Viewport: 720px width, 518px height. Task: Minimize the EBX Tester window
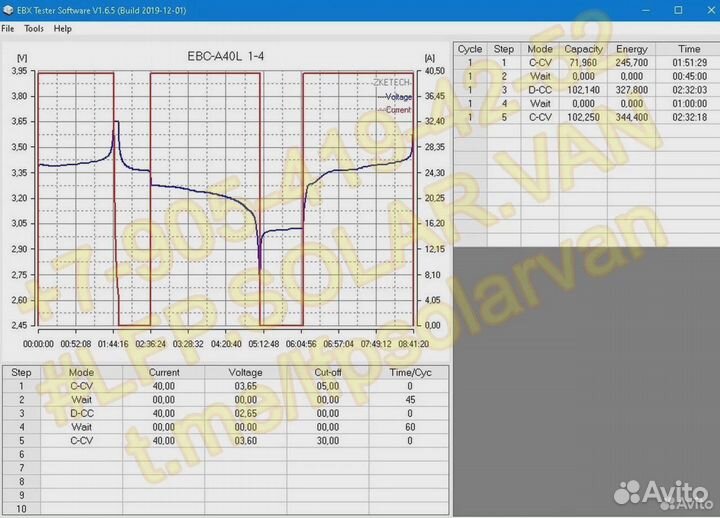tap(646, 10)
